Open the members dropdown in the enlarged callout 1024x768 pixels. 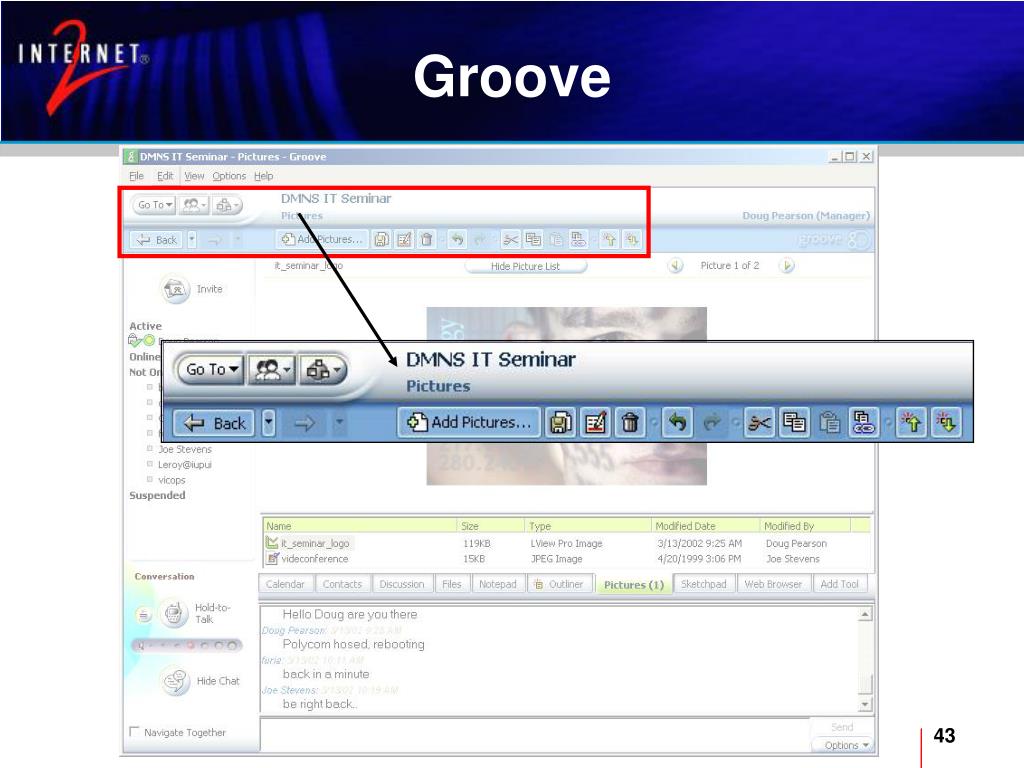(272, 370)
